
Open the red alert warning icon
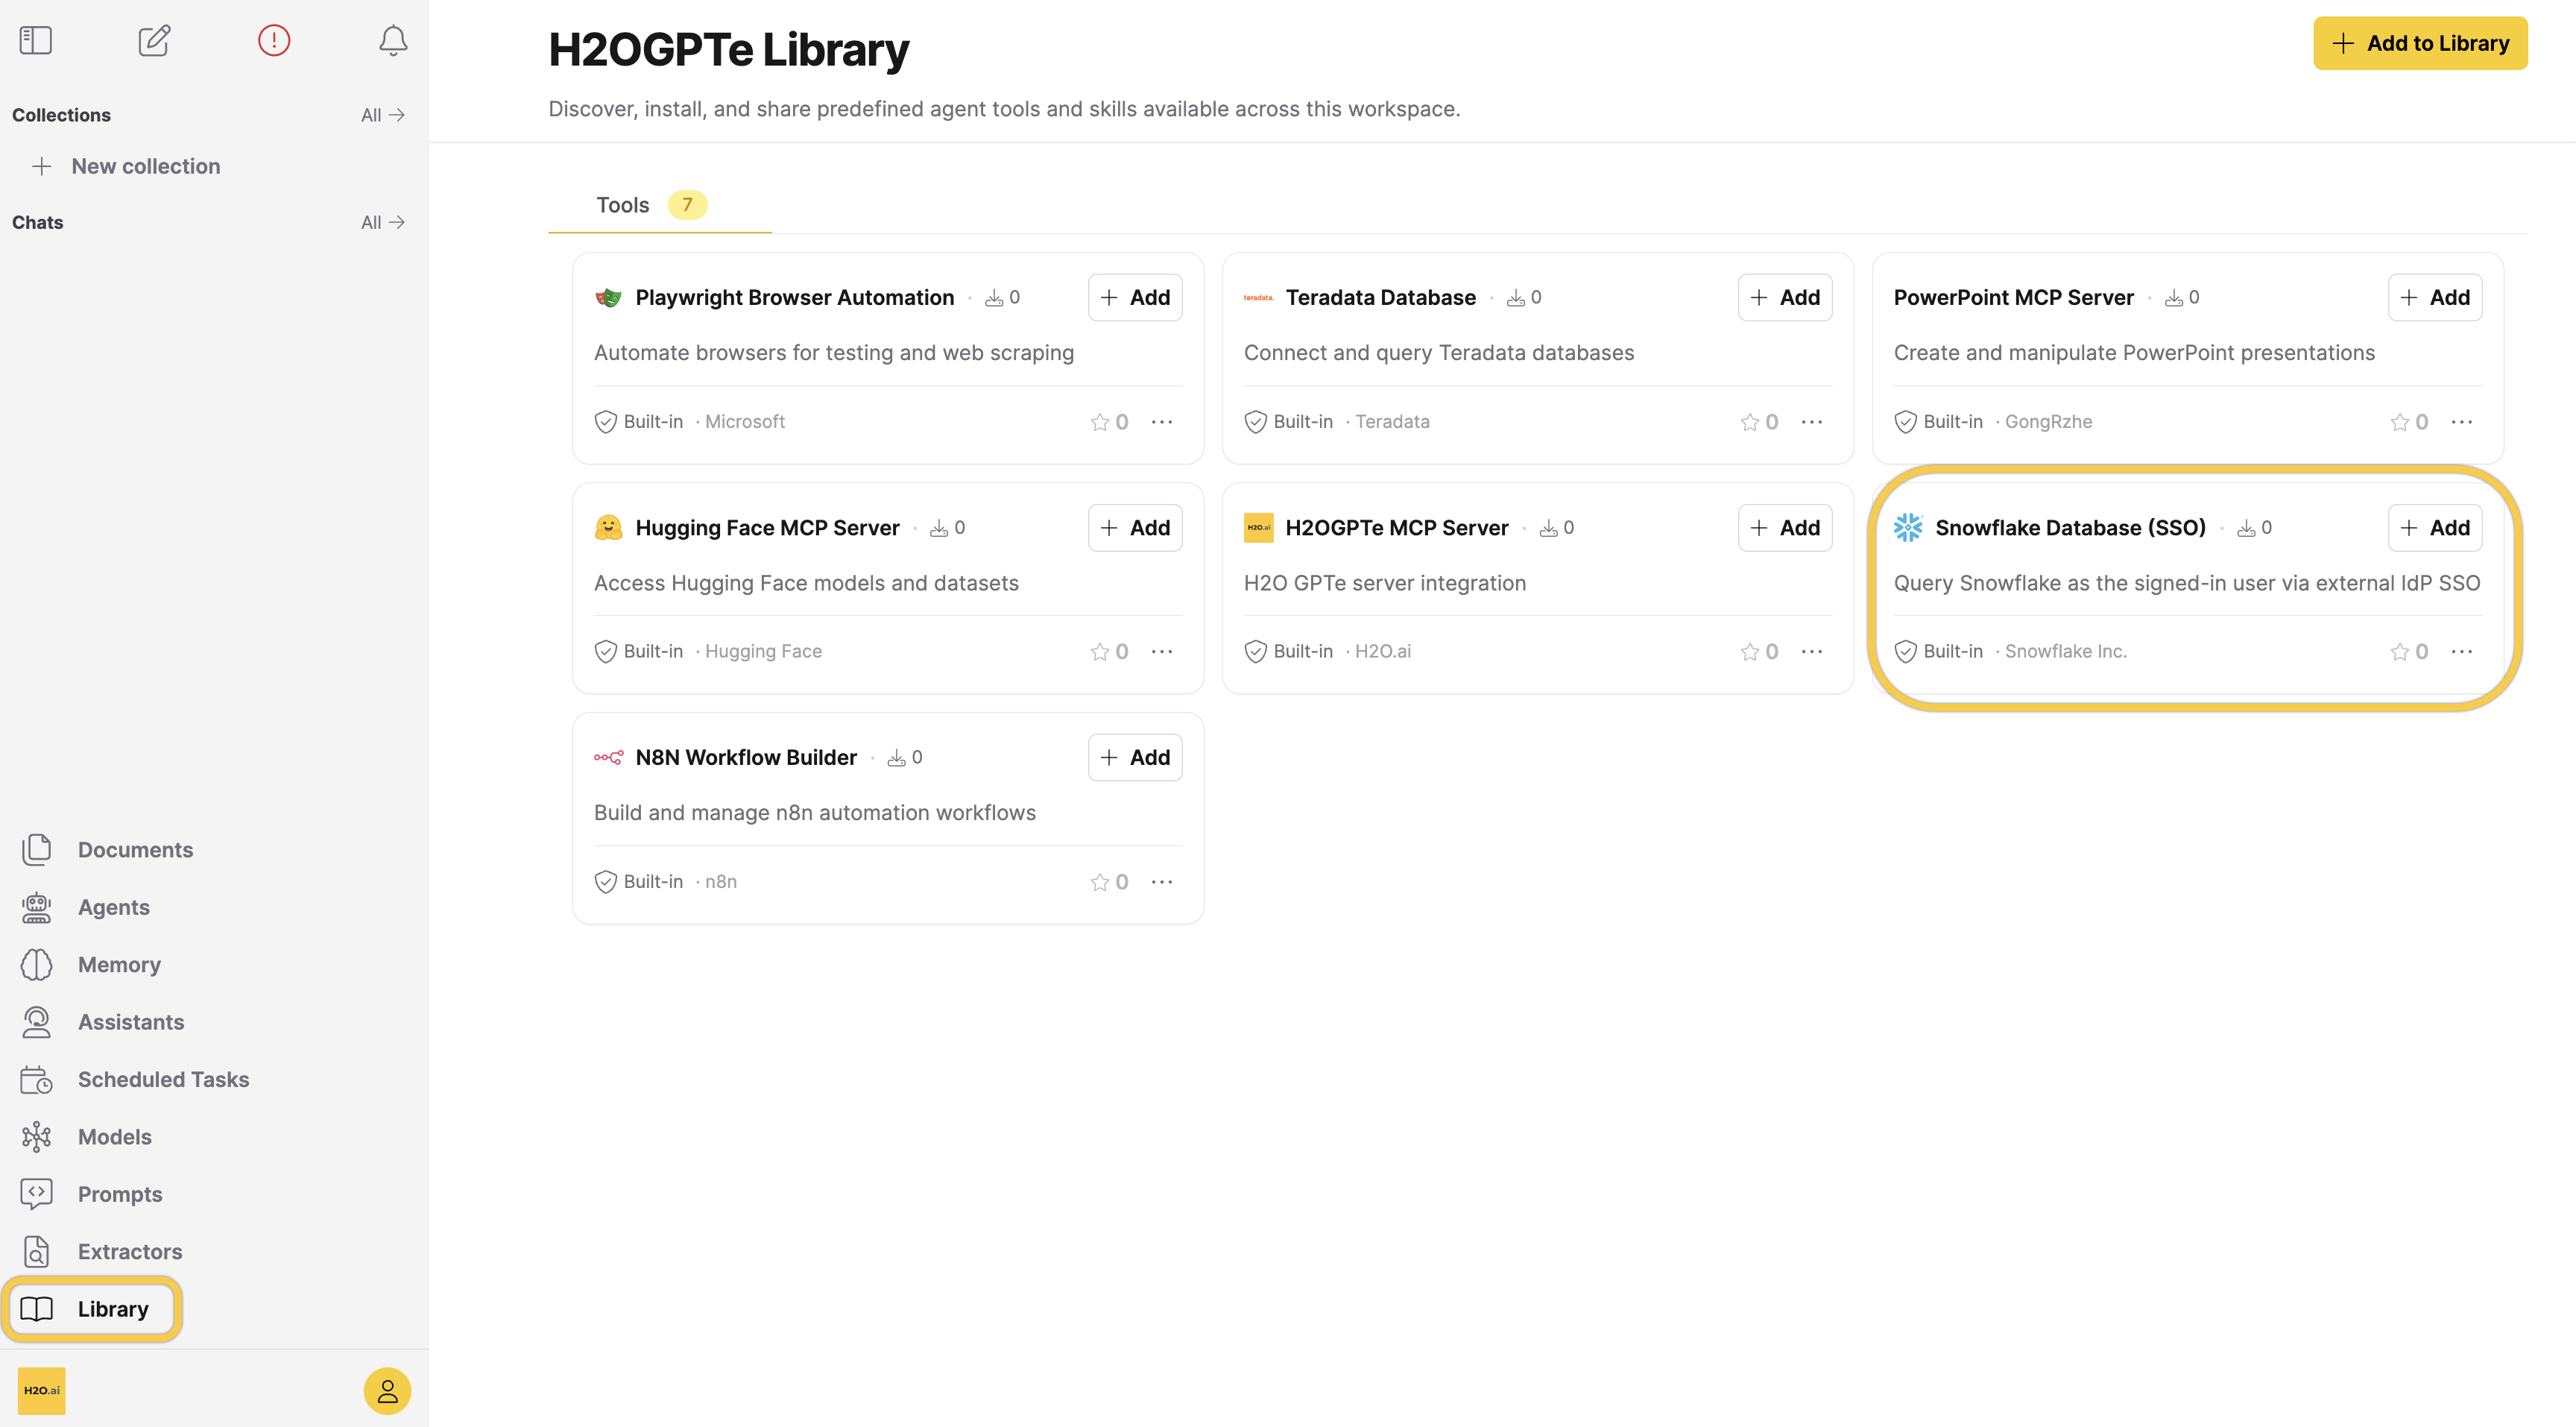pyautogui.click(x=273, y=40)
